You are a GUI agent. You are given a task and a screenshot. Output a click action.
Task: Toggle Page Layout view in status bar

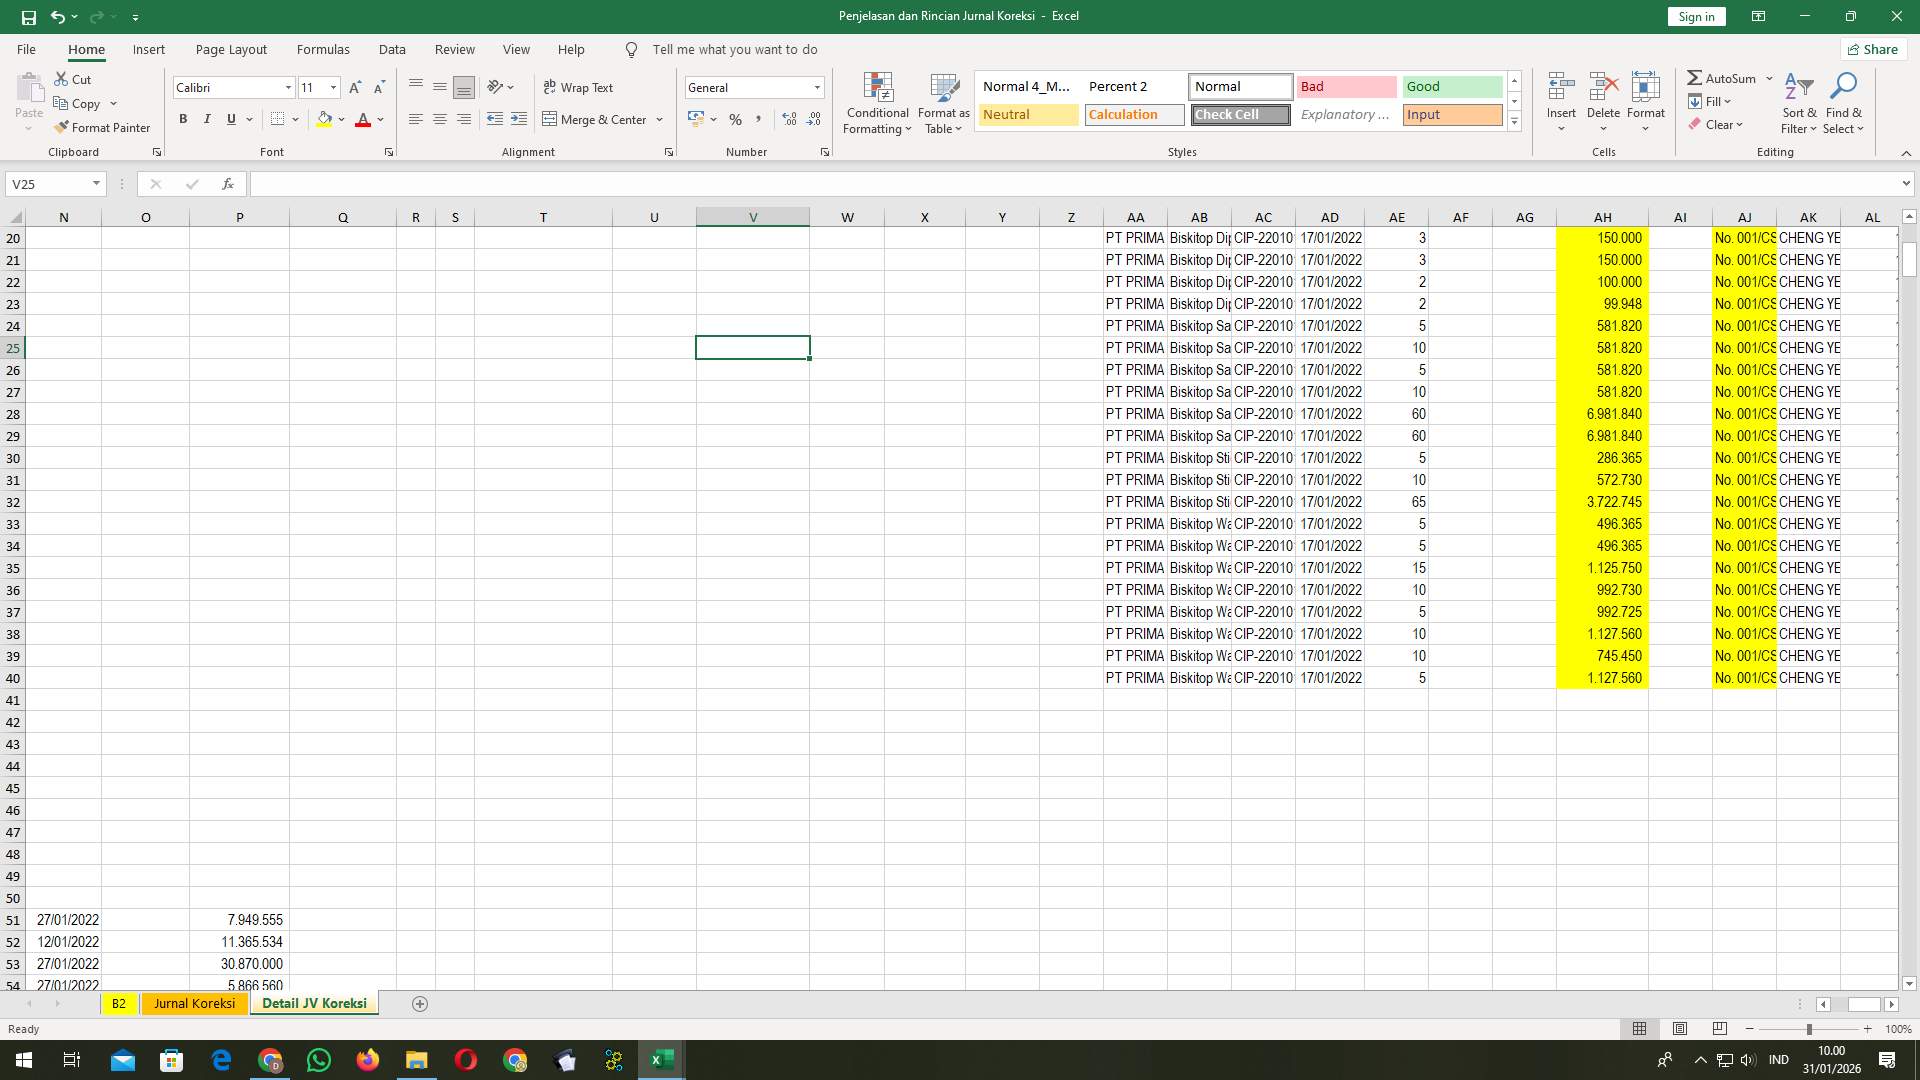pos(1679,1028)
